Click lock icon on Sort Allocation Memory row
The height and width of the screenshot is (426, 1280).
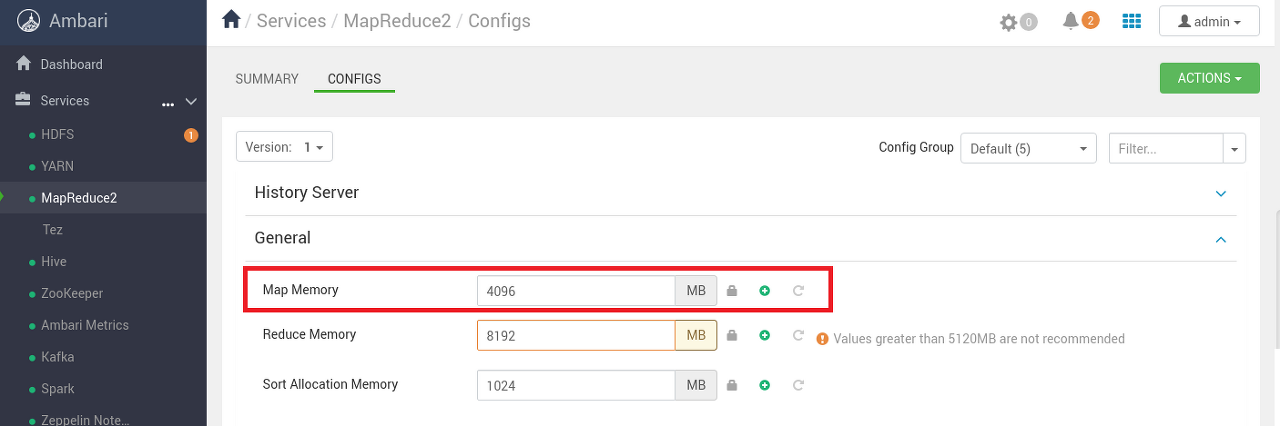(732, 385)
